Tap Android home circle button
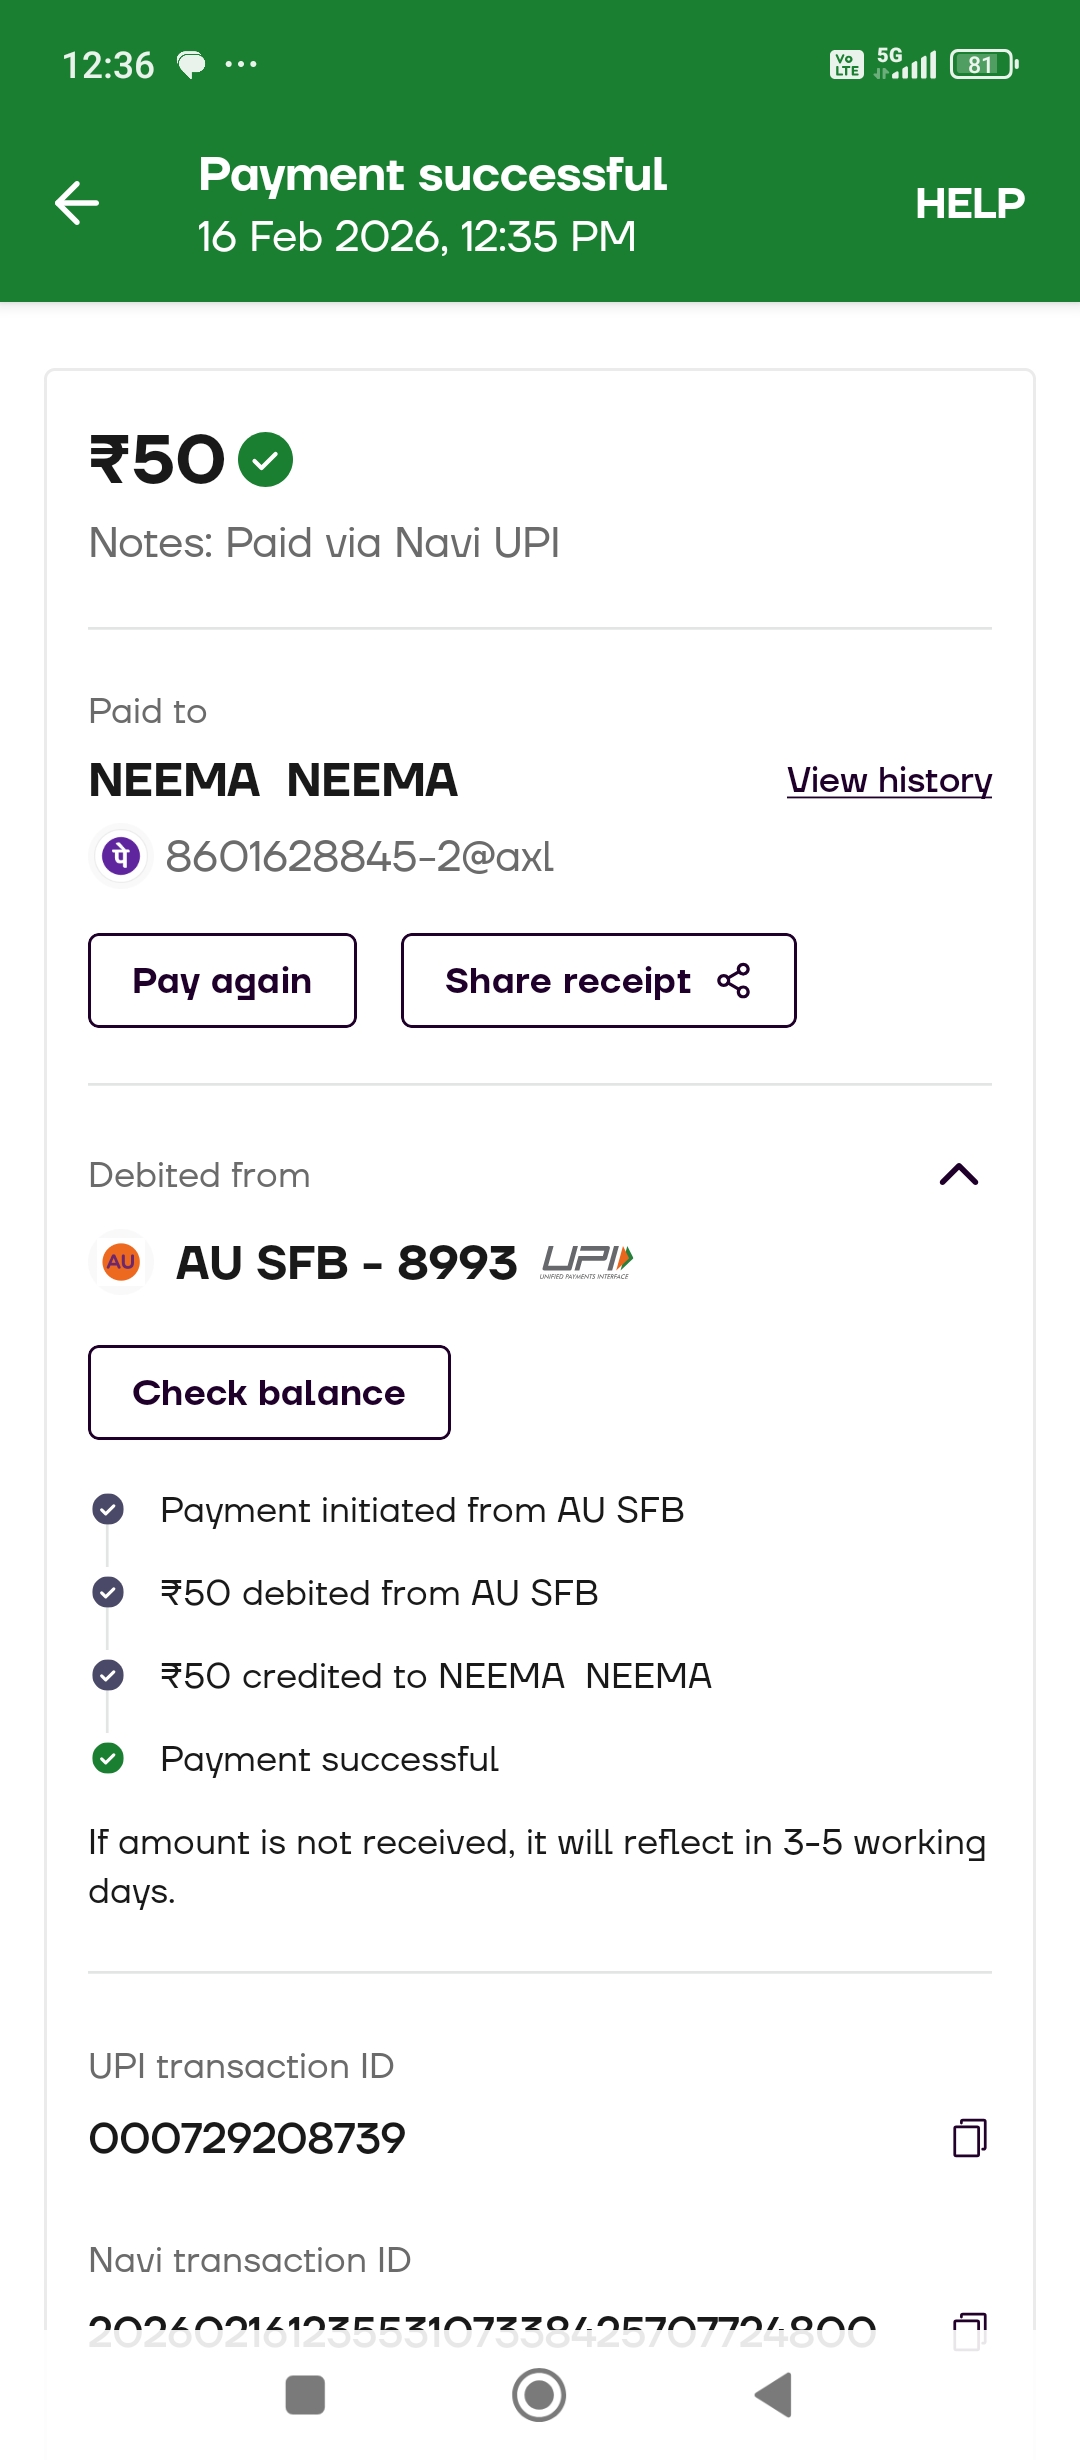Viewport: 1080px width, 2460px height. (539, 2395)
